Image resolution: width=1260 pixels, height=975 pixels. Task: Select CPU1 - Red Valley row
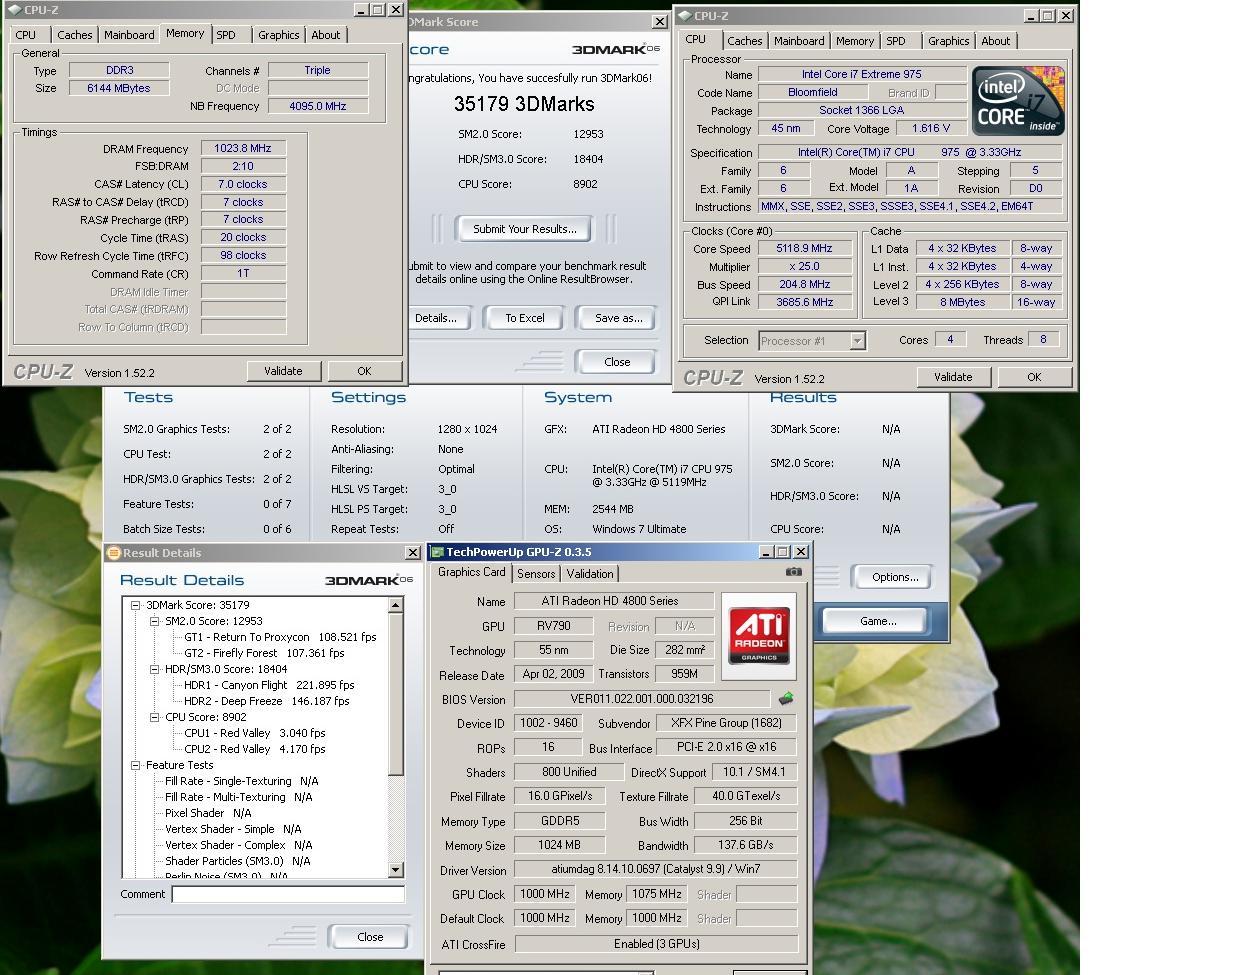point(255,733)
